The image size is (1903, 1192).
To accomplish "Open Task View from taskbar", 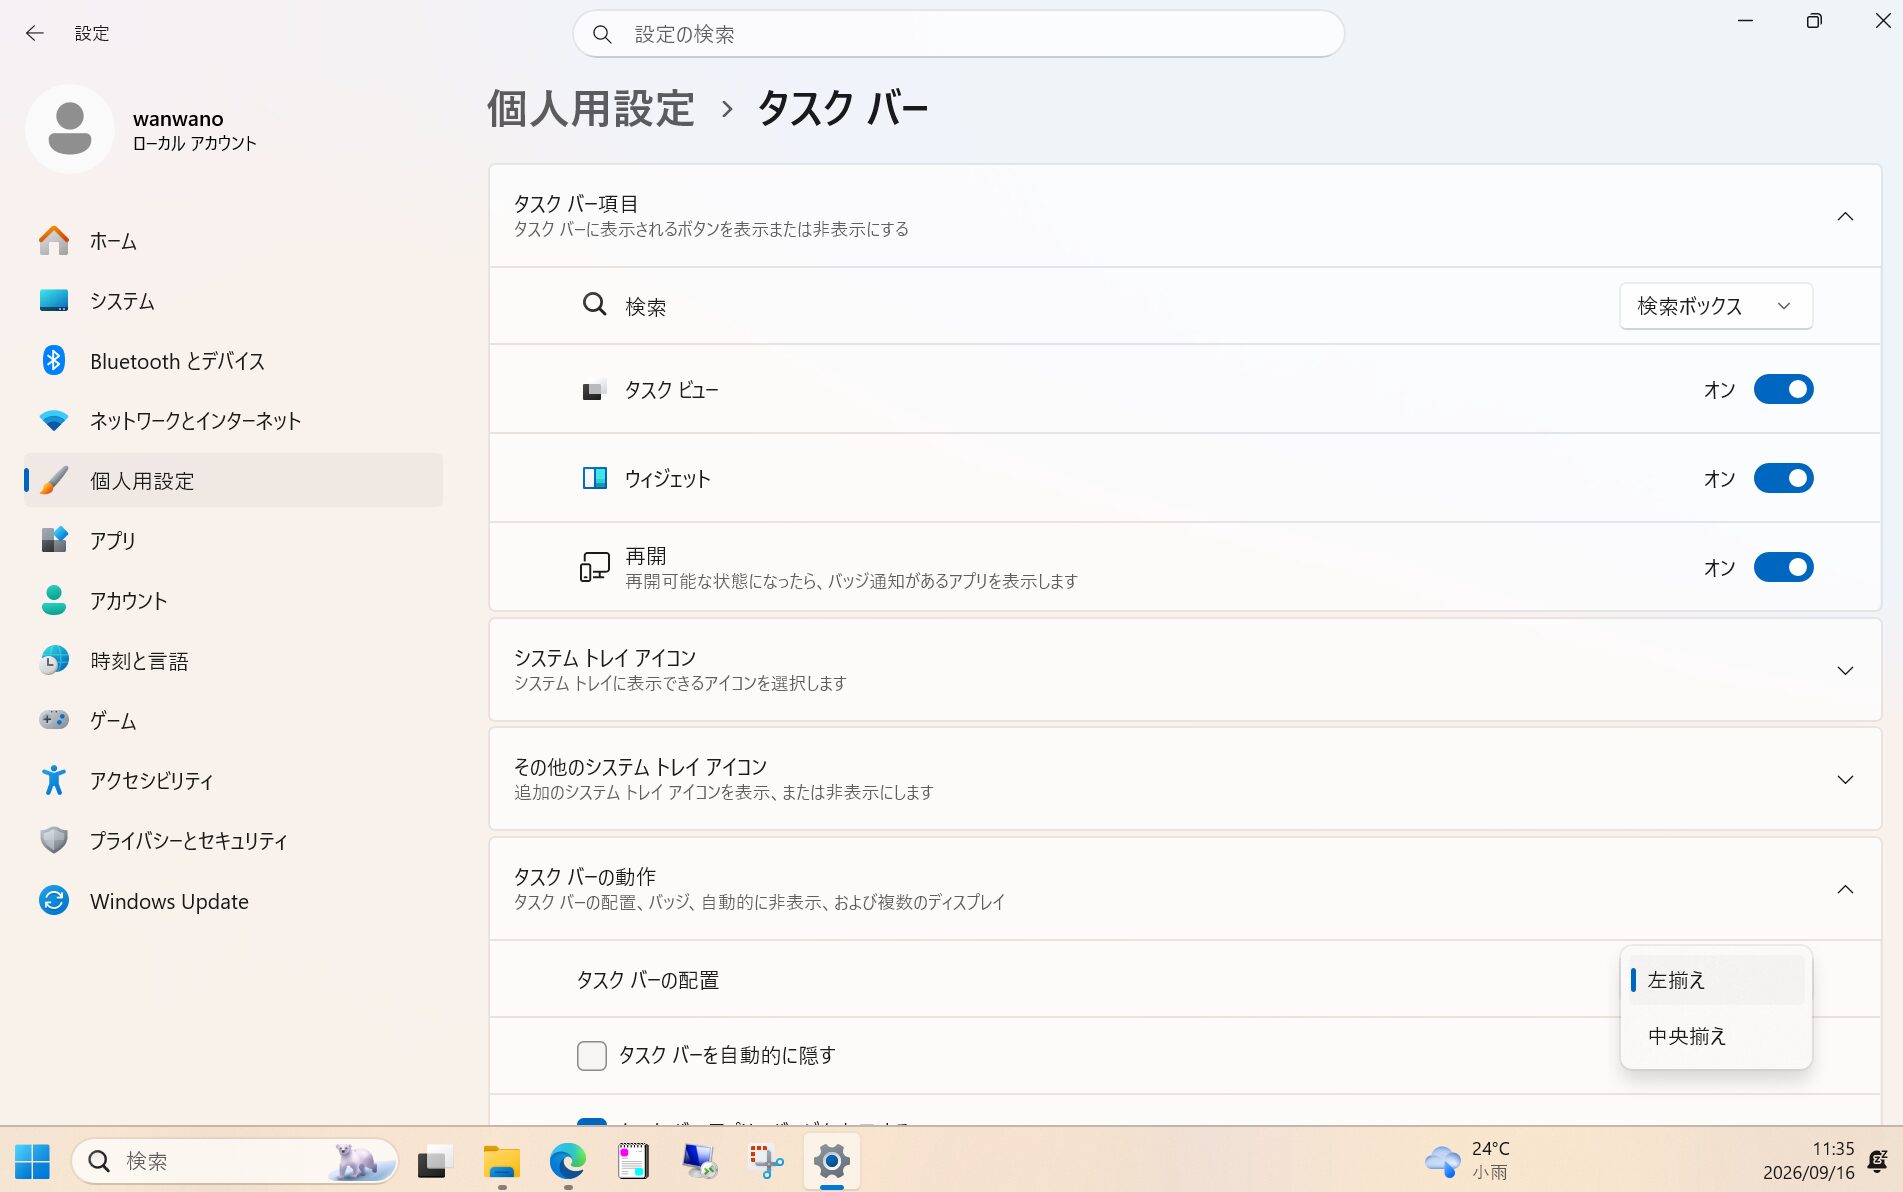I will [435, 1161].
